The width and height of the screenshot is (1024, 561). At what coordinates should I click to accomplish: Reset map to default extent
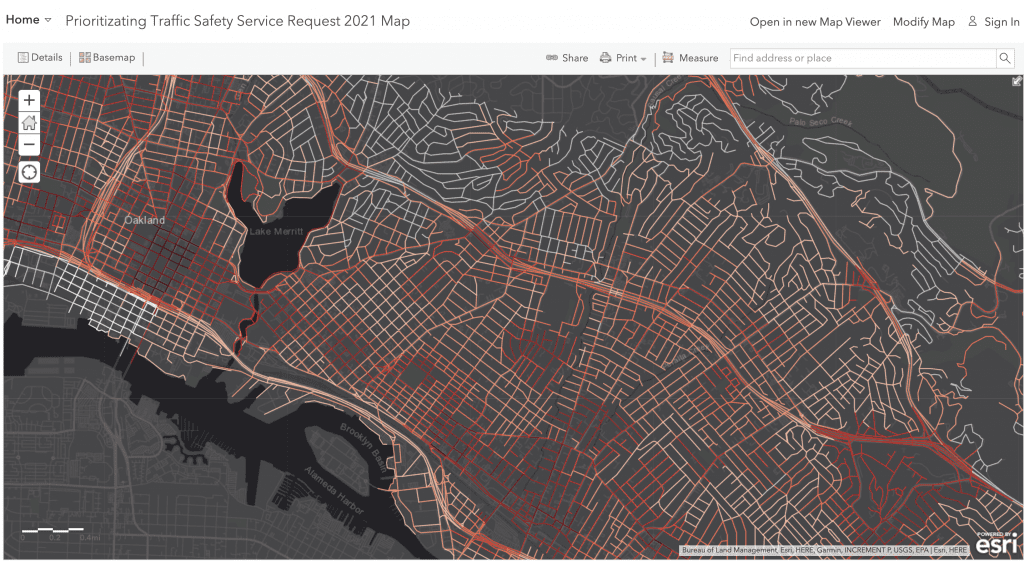pos(29,123)
